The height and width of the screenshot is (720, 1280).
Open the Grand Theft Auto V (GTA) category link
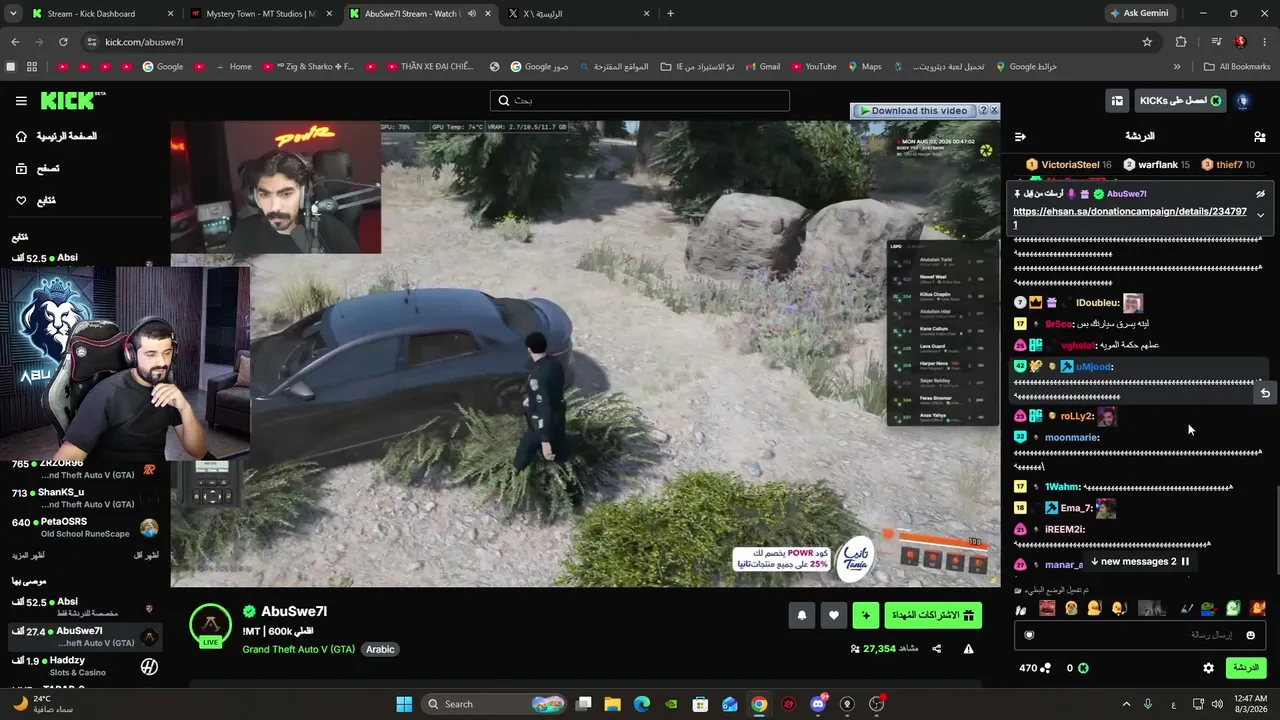click(298, 649)
